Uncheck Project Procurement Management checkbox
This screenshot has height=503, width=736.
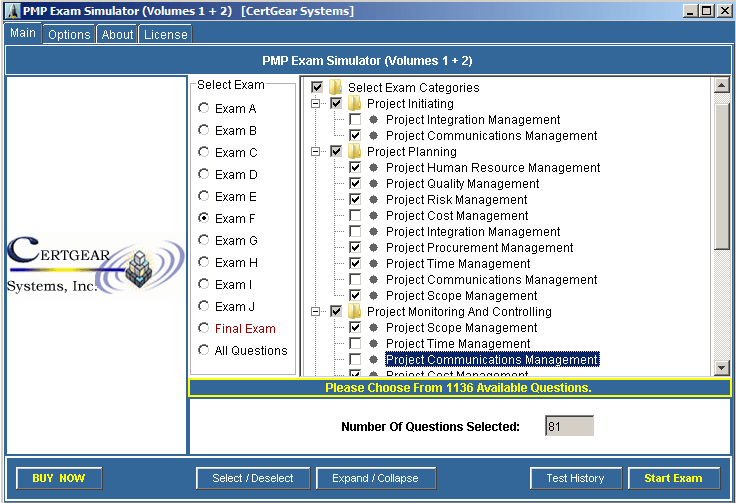[x=355, y=247]
